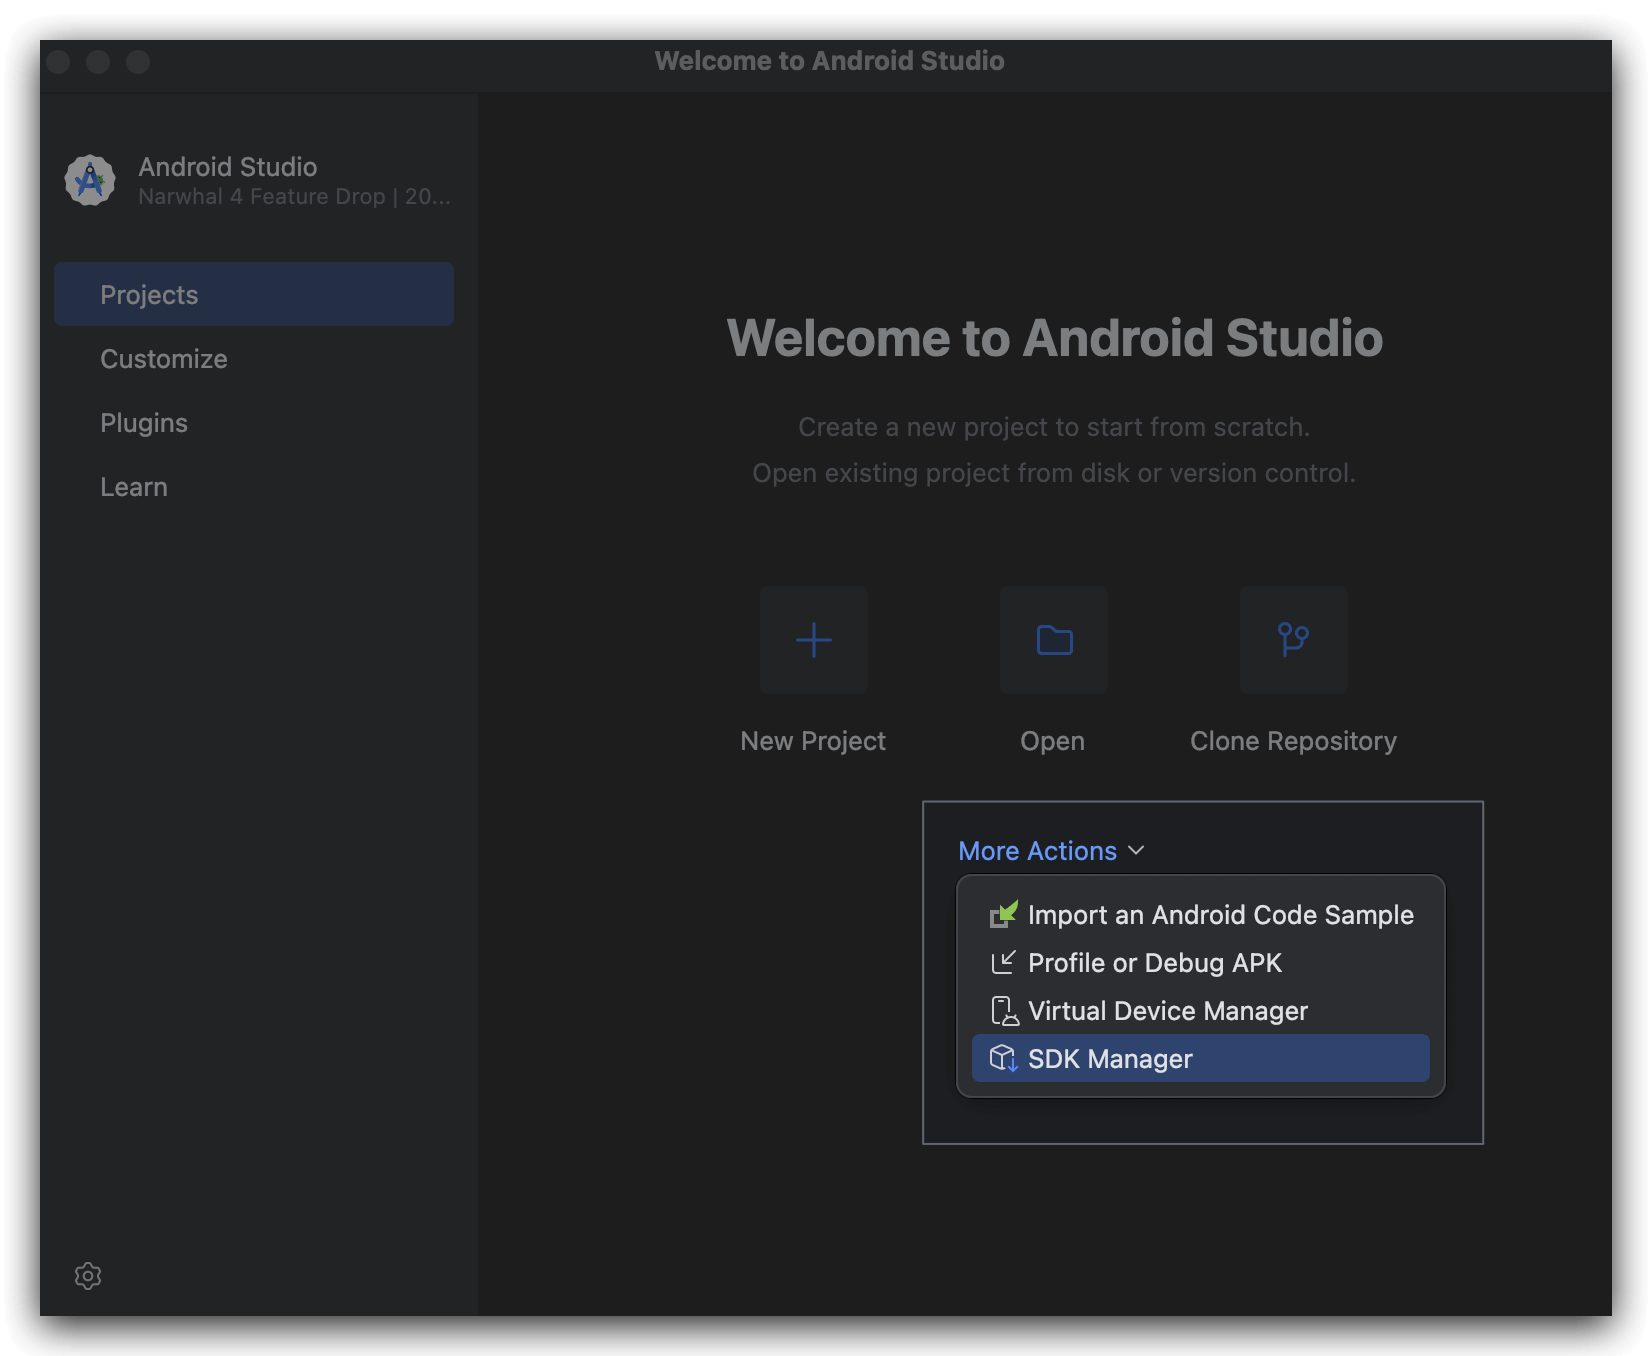This screenshot has width=1652, height=1356.
Task: Click the Clone Repository branch icon
Action: tap(1293, 640)
